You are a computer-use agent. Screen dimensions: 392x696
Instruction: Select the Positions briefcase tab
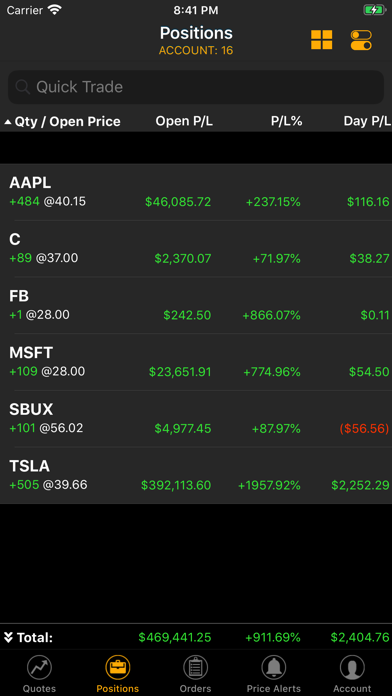pos(118,674)
